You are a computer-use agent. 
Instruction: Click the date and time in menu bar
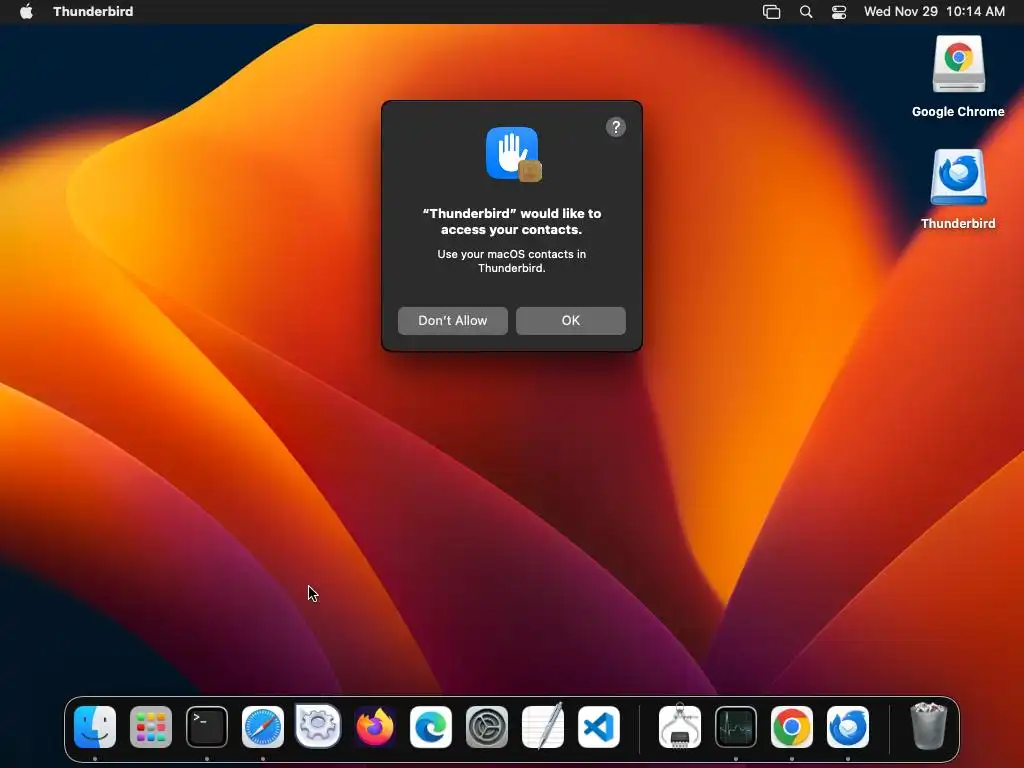click(934, 12)
